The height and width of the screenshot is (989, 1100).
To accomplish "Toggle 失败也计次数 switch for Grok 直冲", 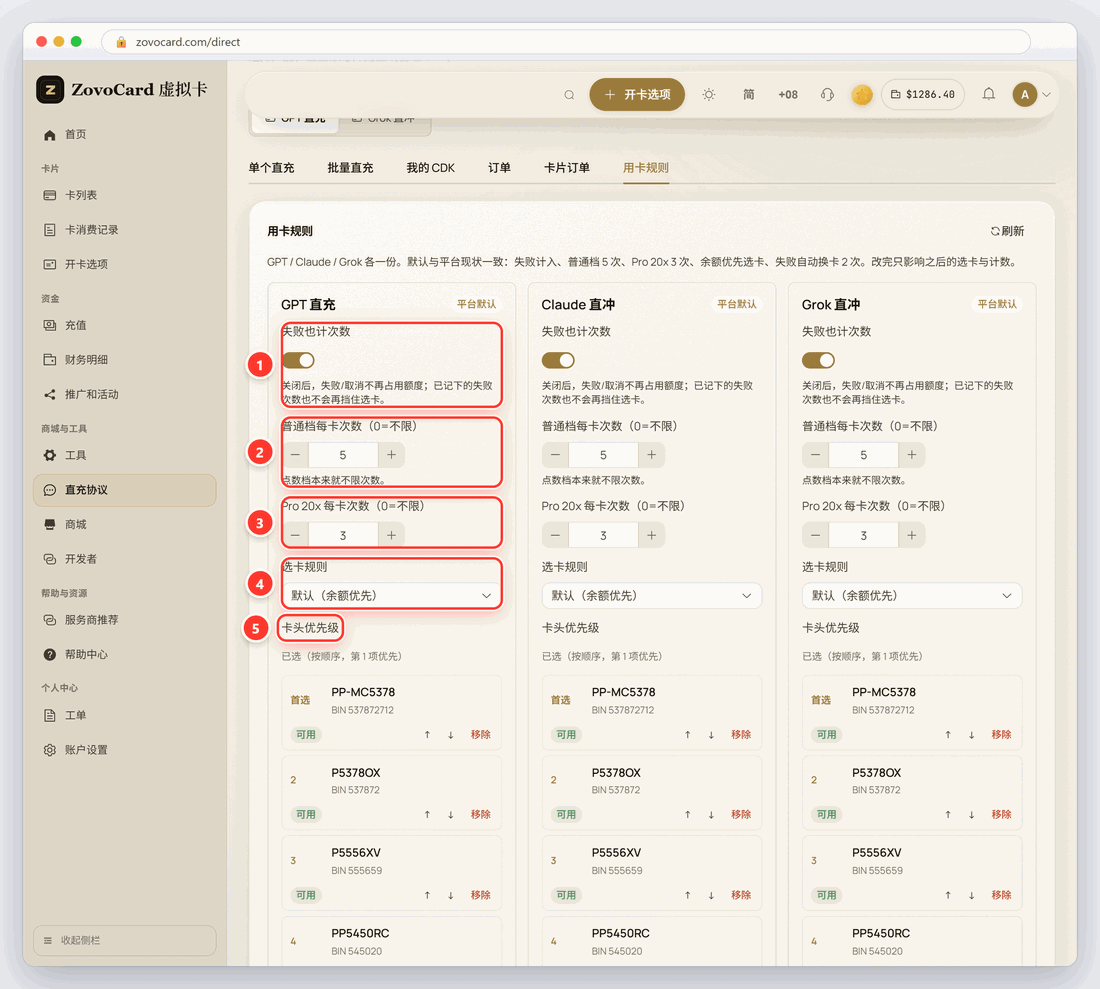I will pyautogui.click(x=819, y=361).
